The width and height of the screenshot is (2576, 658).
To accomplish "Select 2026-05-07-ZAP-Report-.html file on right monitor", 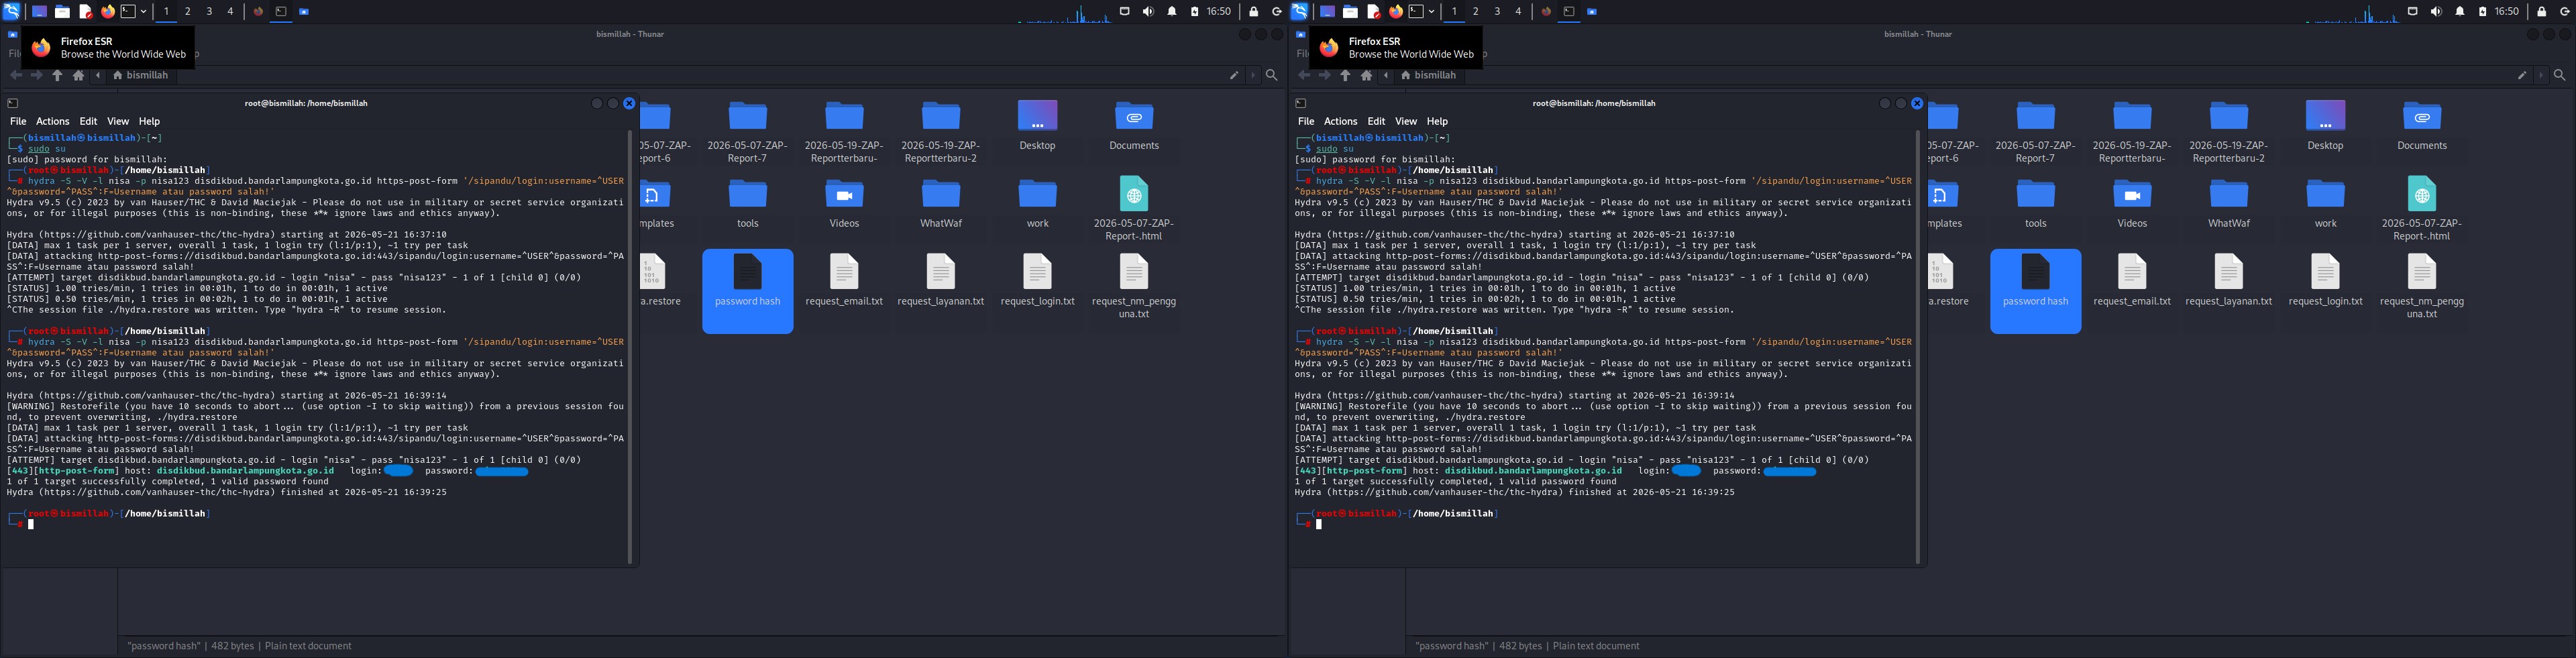I will (x=2421, y=209).
